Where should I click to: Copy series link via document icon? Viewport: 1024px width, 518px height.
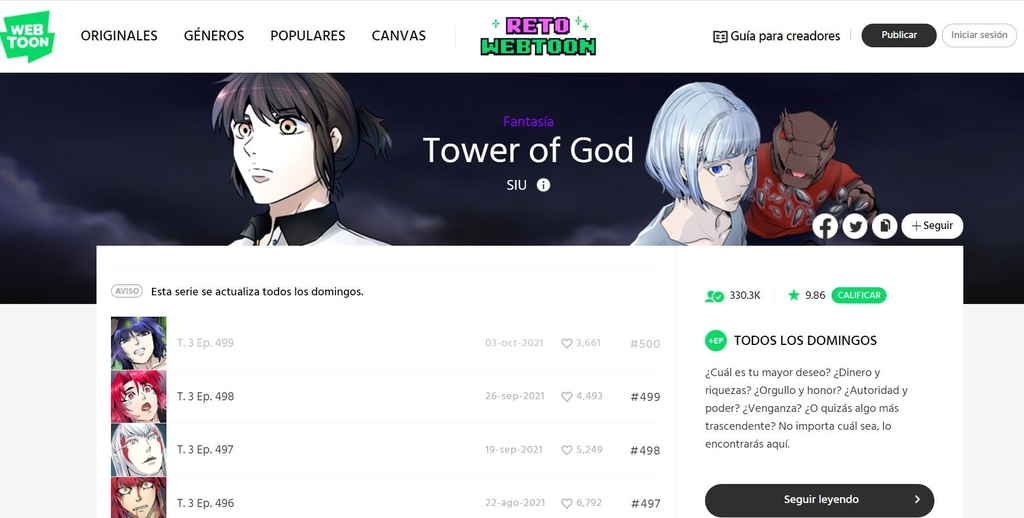coord(884,226)
